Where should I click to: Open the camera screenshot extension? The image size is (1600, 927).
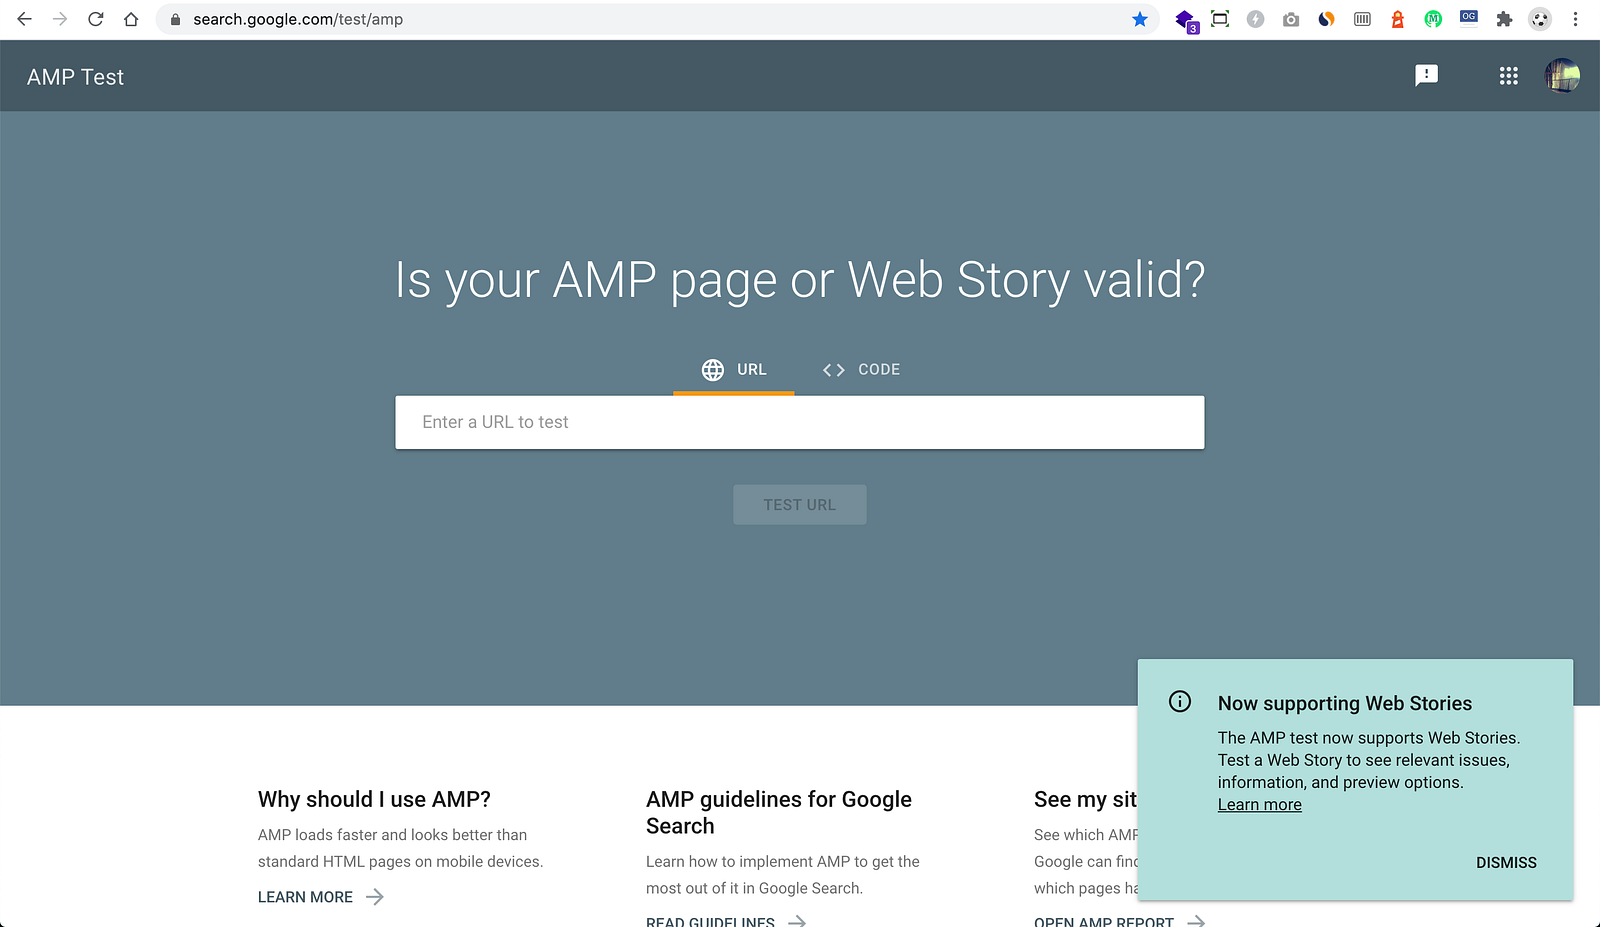[1291, 19]
